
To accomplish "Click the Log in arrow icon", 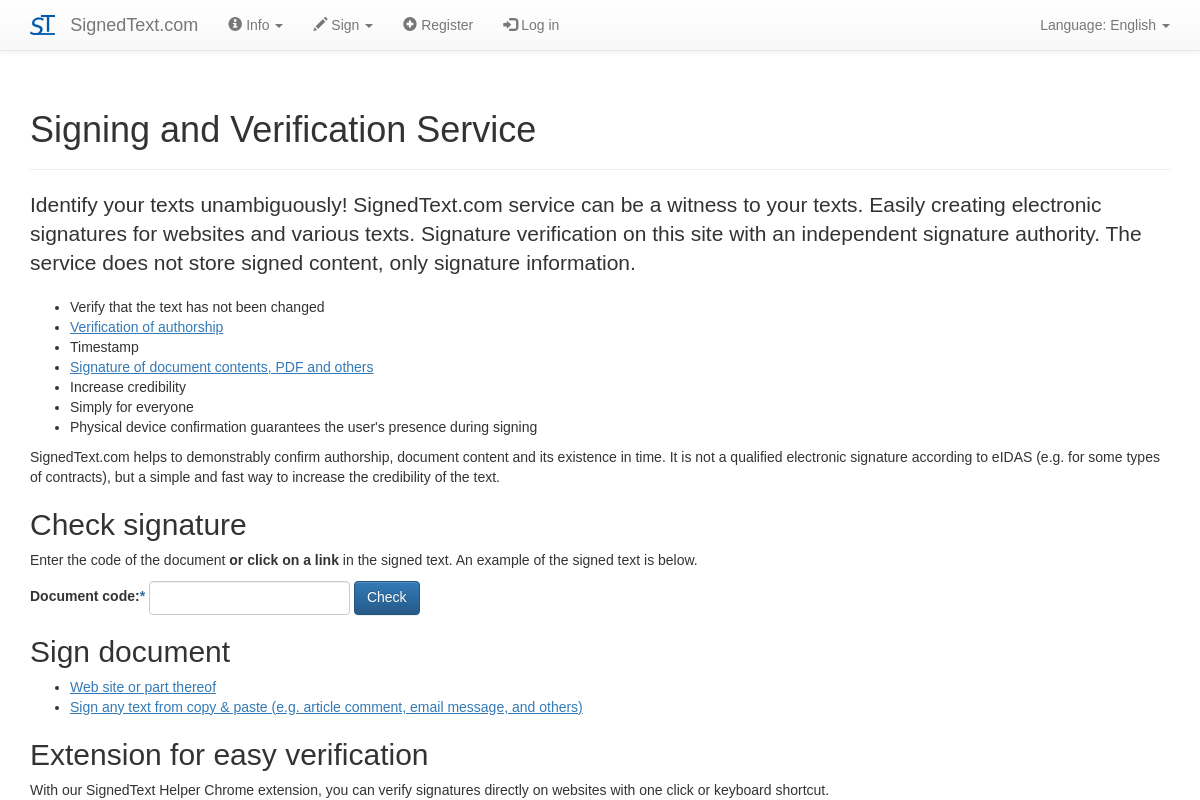I will click(510, 25).
